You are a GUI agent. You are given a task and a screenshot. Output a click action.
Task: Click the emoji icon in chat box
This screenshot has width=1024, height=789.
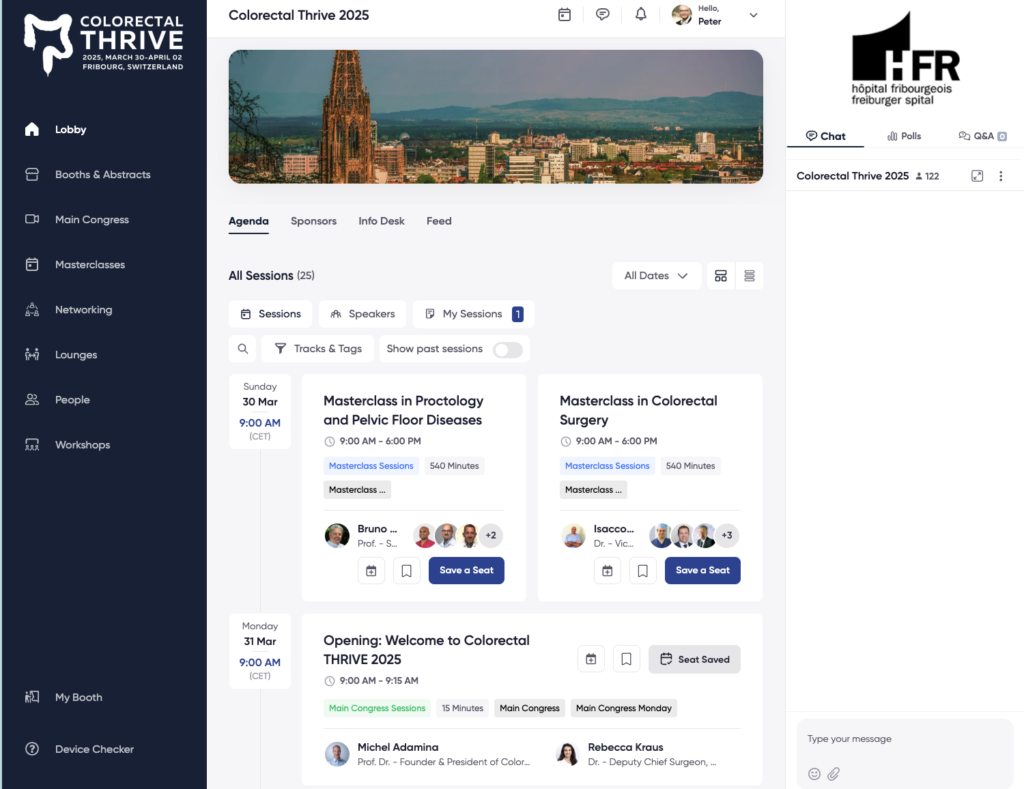coord(814,773)
